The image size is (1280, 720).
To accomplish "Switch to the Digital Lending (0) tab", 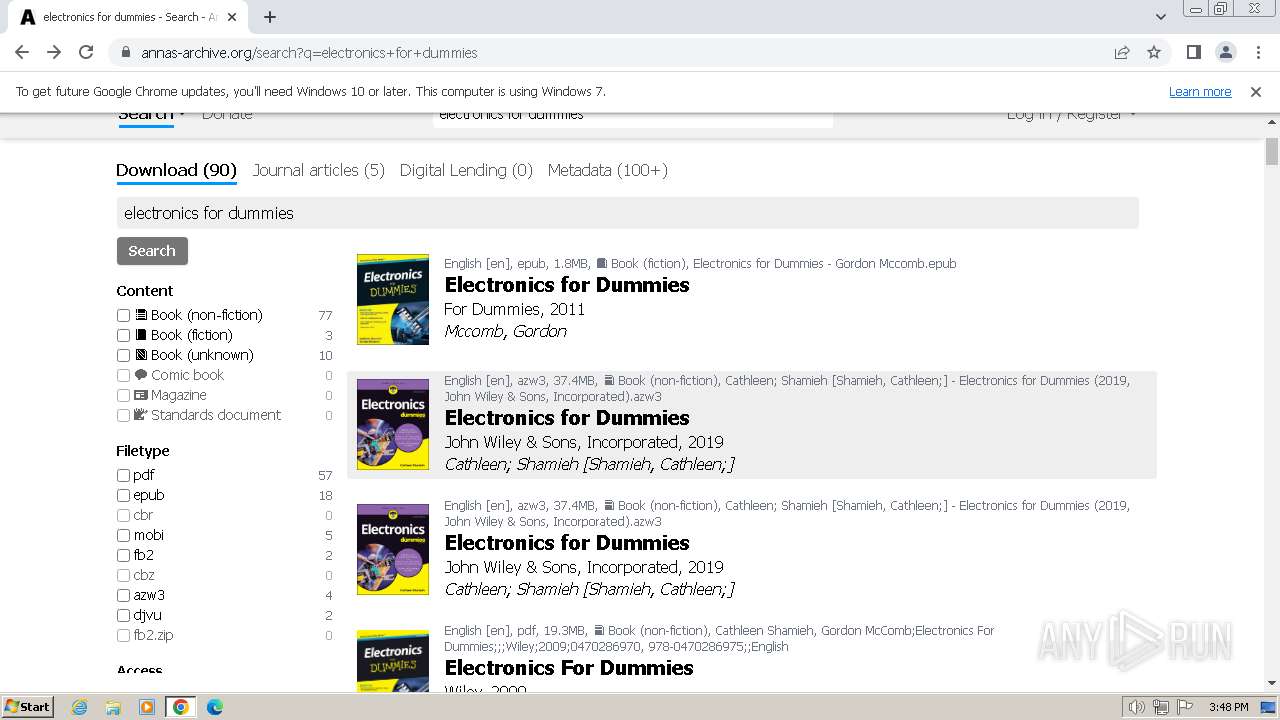I will click(466, 170).
